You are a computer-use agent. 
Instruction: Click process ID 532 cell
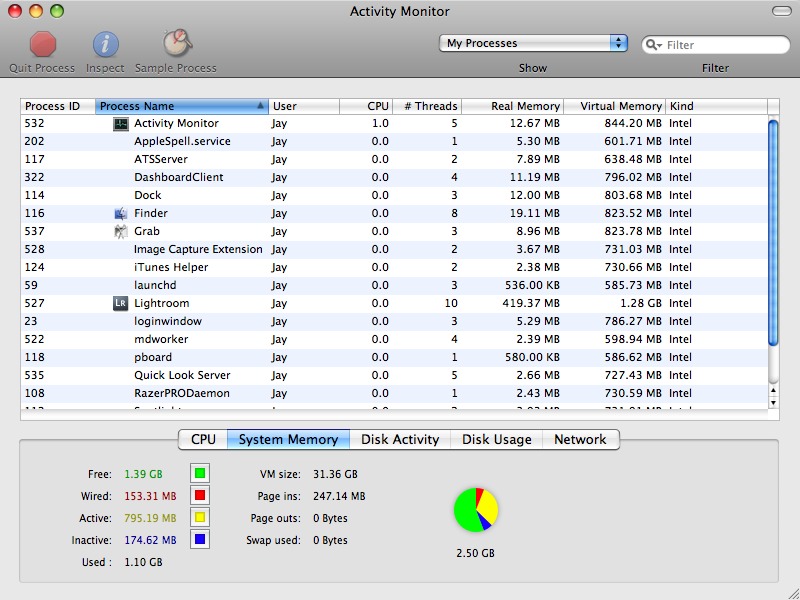(x=34, y=123)
